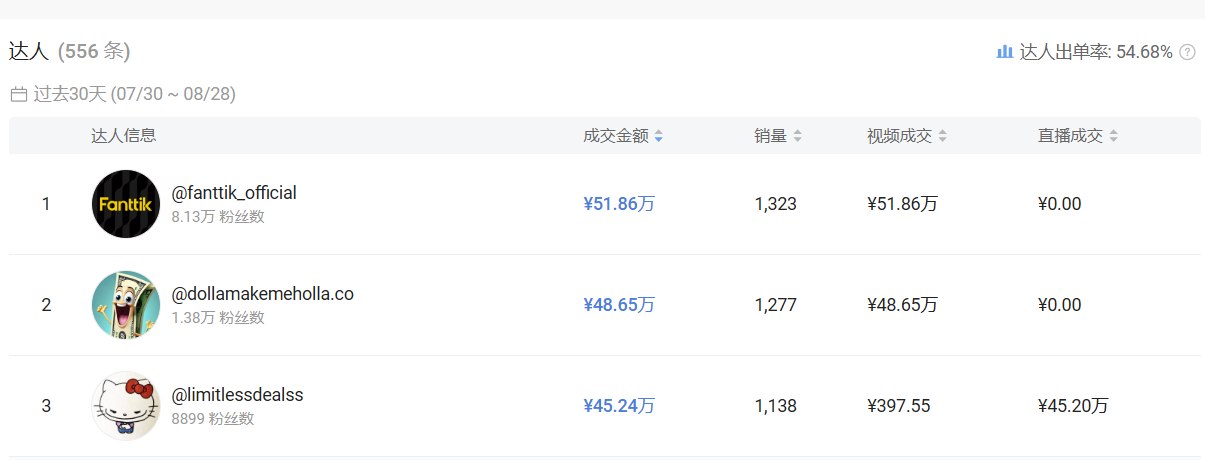Viewport: 1205px width, 460px height.
Task: Click the 达人 (556 条) section title
Action: click(x=70, y=51)
